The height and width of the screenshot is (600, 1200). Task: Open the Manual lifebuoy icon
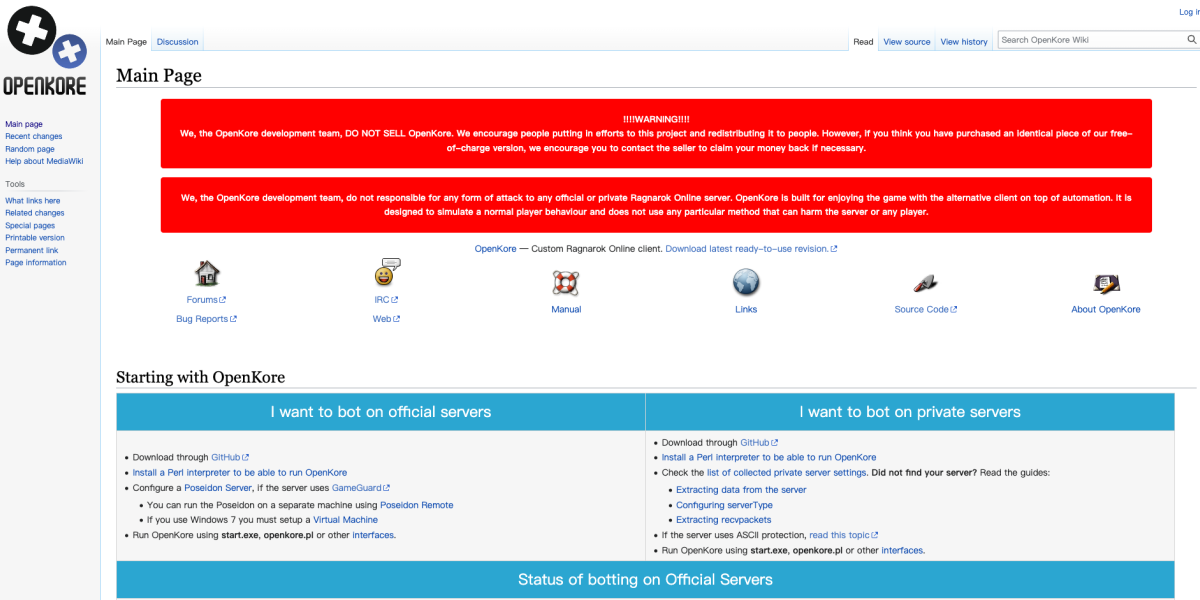[x=565, y=283]
